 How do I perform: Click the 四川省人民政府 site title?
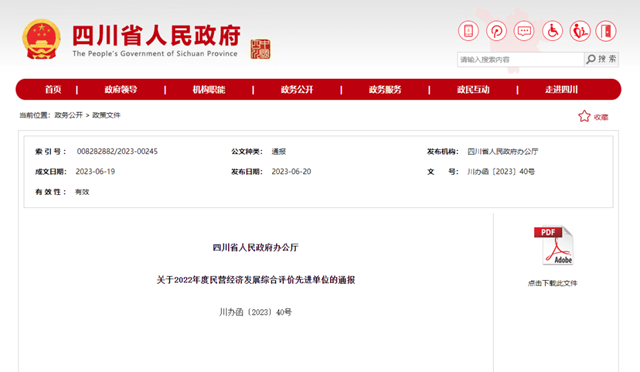pos(157,36)
